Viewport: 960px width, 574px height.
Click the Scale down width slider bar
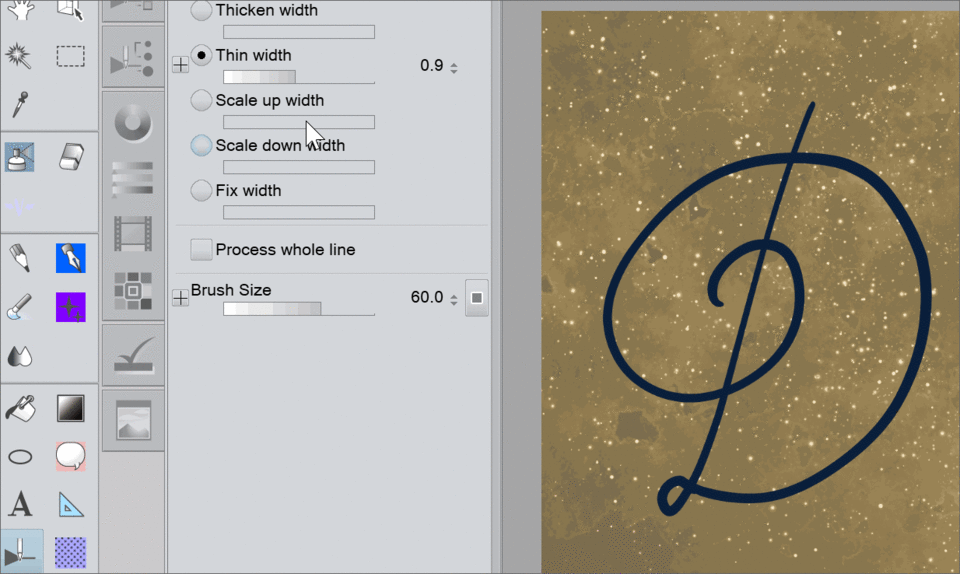(299, 167)
